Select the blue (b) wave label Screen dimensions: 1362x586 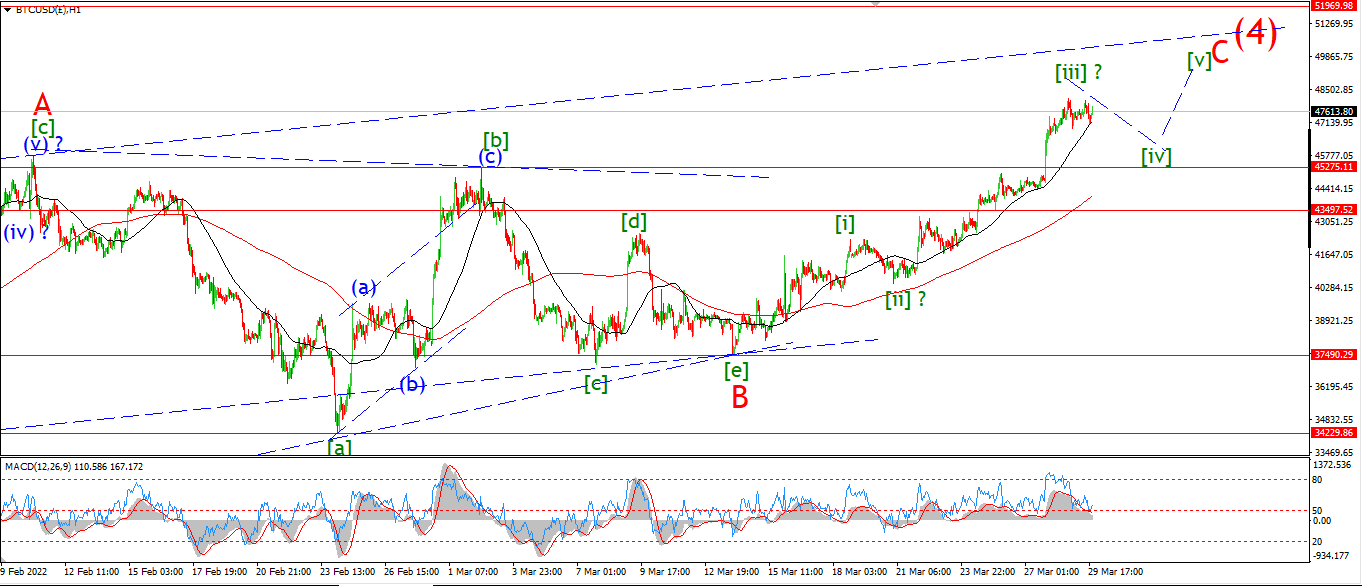click(x=413, y=384)
